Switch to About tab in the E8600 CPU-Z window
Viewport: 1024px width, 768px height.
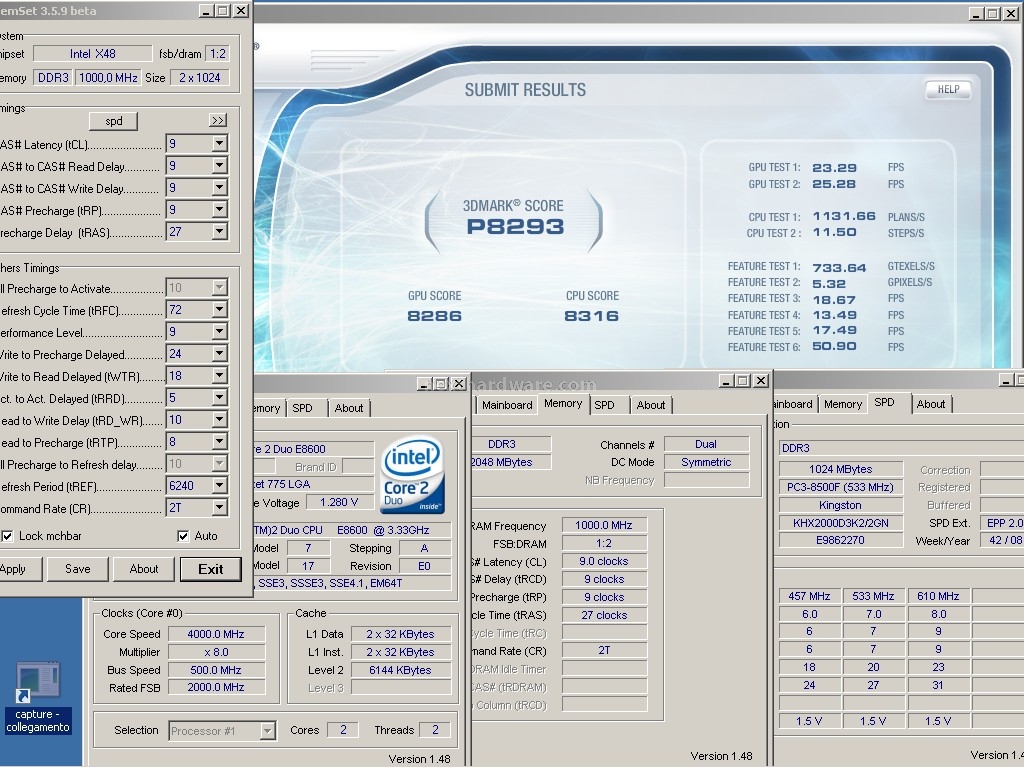[x=349, y=408]
